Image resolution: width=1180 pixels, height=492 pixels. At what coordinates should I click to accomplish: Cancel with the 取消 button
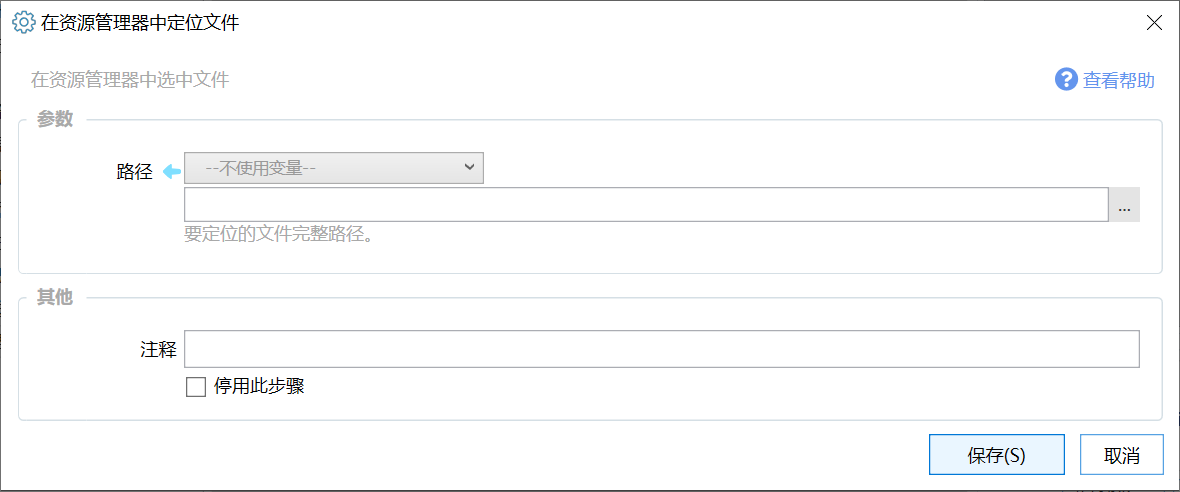[x=1121, y=455]
